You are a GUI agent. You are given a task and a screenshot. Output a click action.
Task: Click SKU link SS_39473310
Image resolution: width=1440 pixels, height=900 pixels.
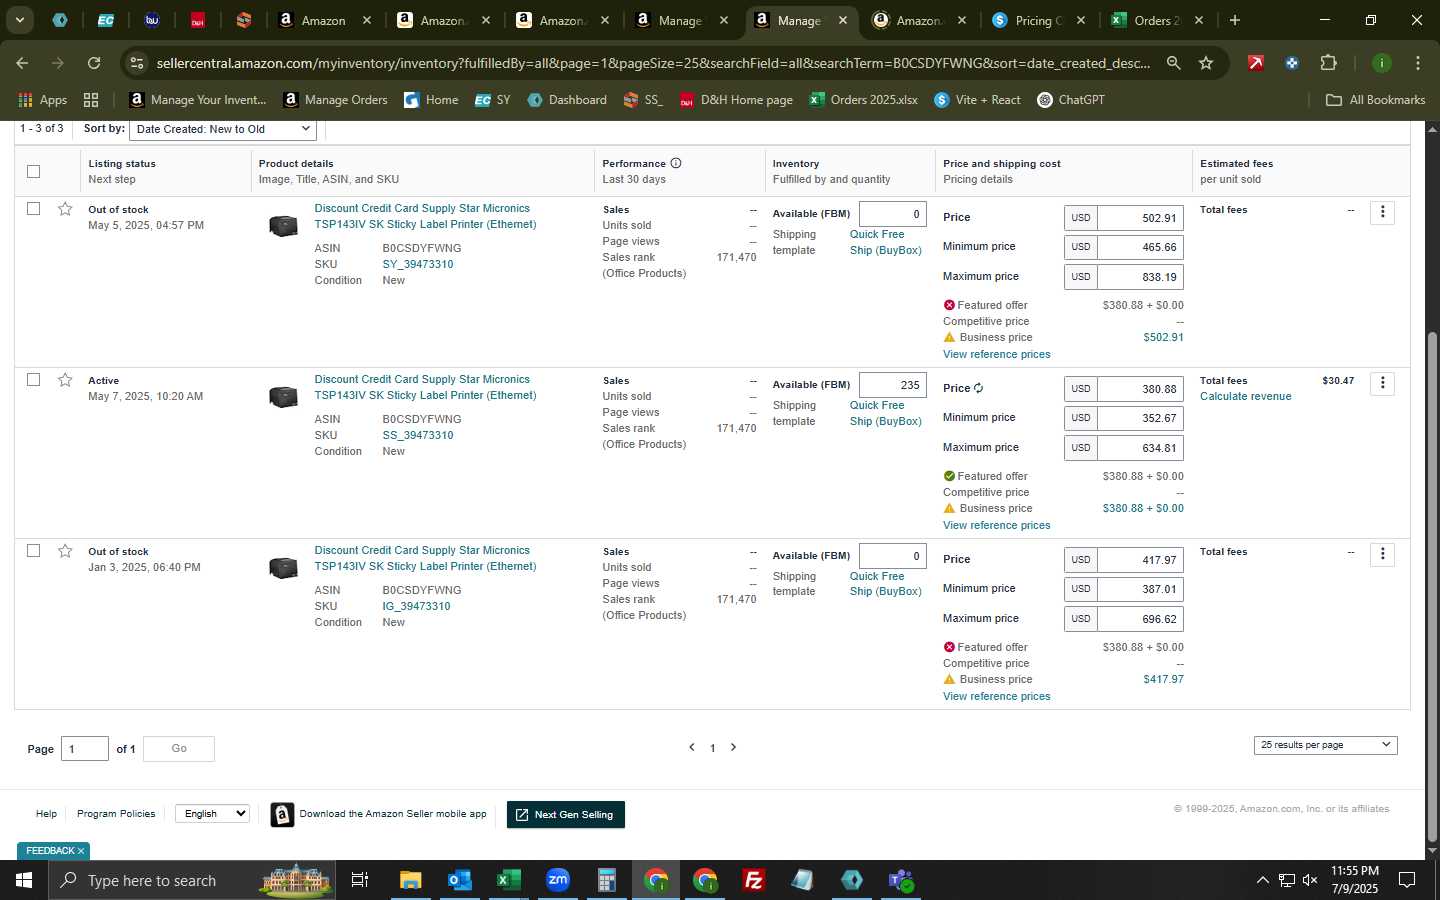[x=418, y=436]
